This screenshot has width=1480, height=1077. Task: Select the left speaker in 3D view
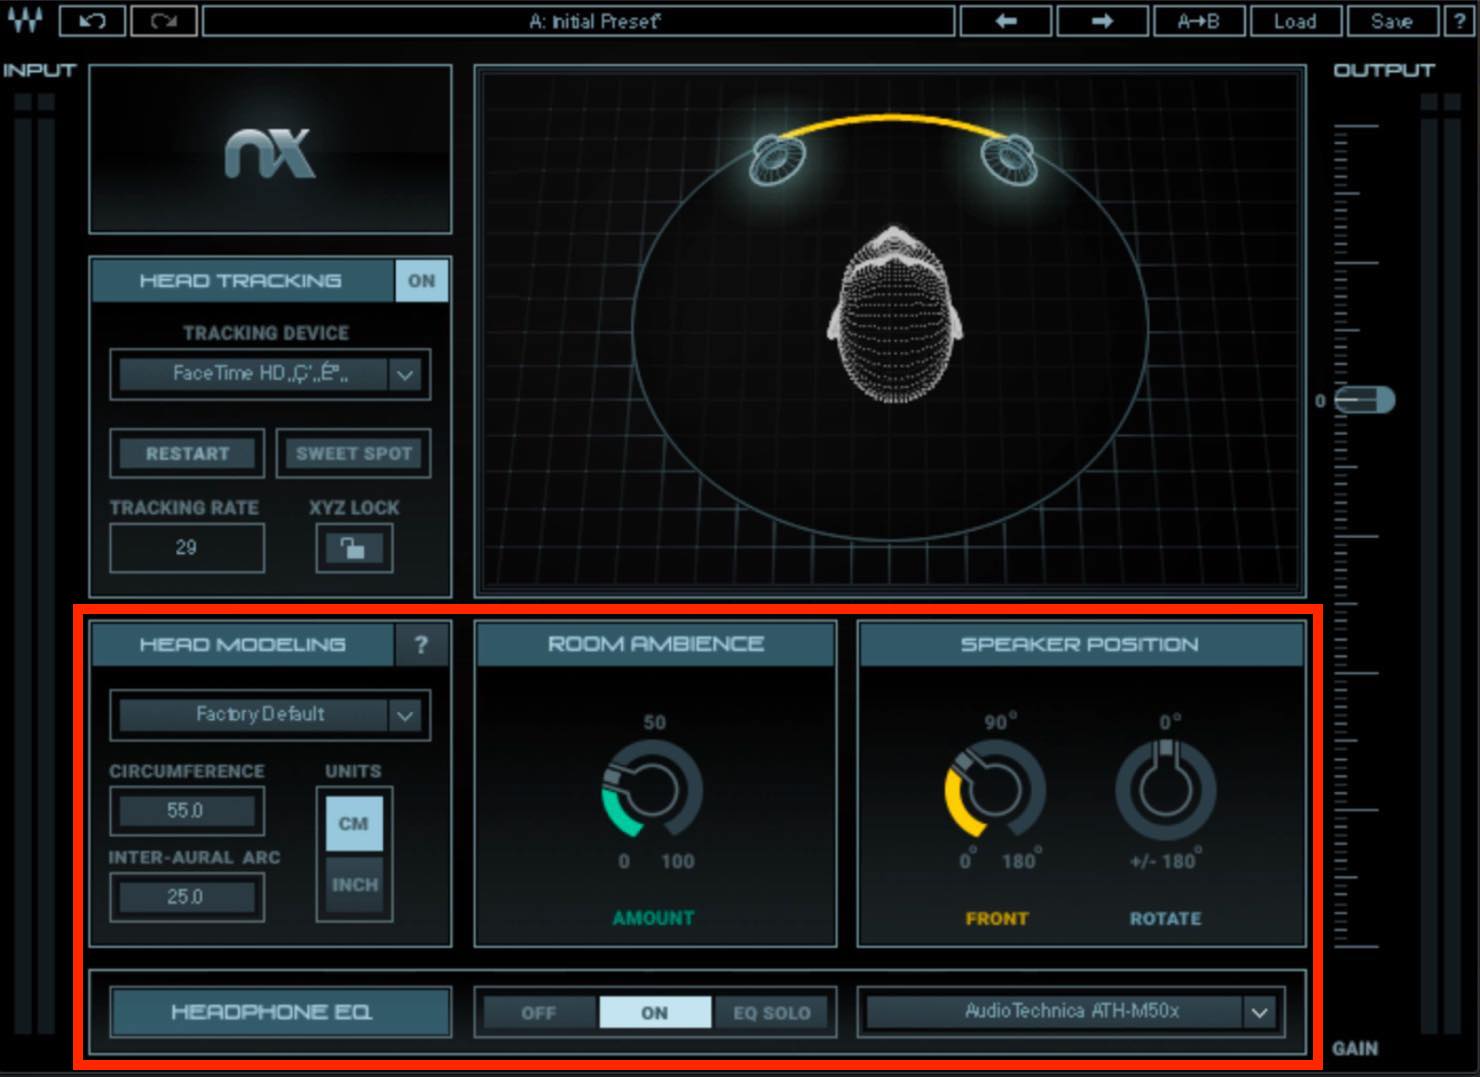778,159
